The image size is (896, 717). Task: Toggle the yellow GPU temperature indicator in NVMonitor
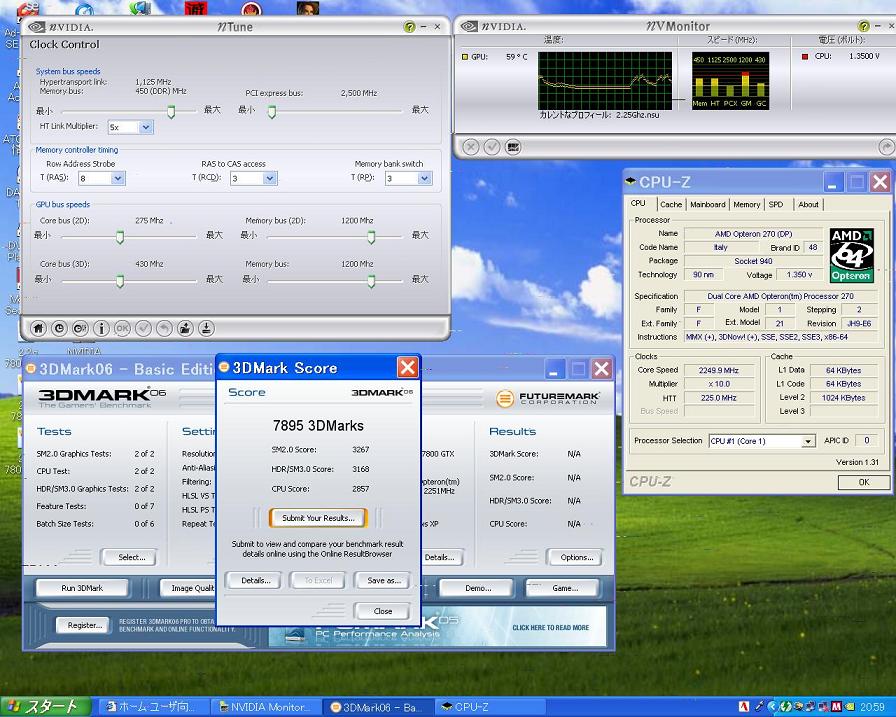(465, 57)
